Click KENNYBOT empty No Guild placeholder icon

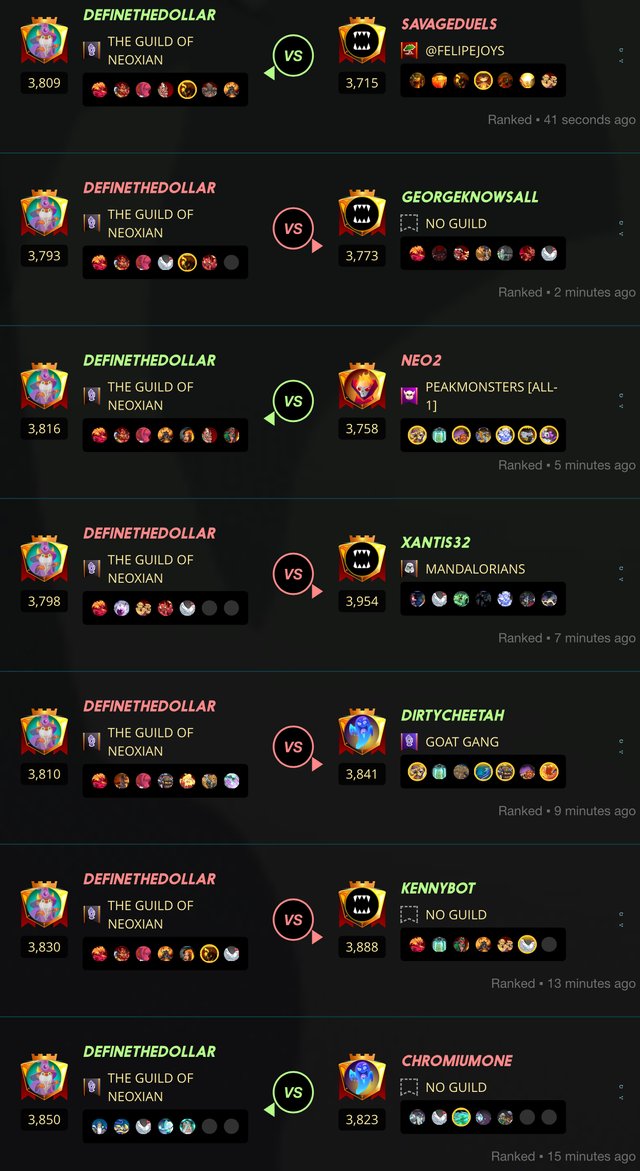point(409,914)
